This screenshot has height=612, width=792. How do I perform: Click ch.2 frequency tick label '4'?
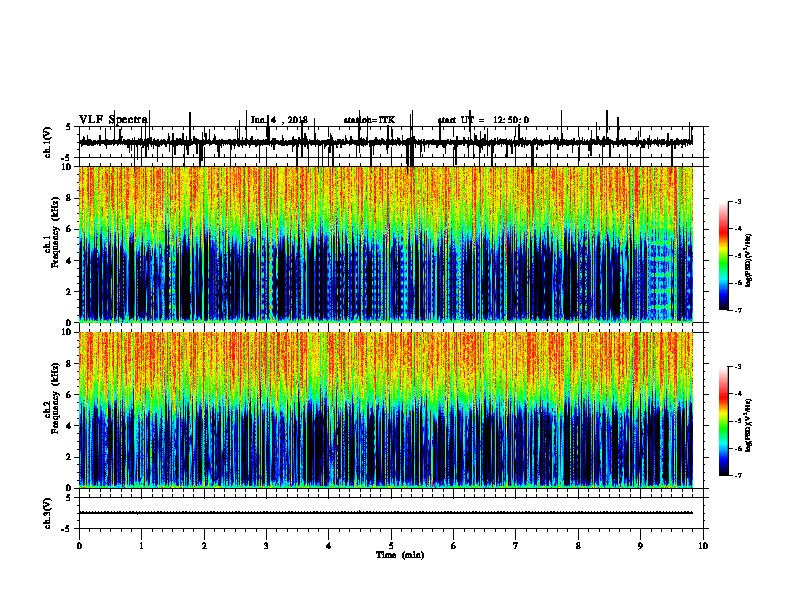[x=70, y=426]
